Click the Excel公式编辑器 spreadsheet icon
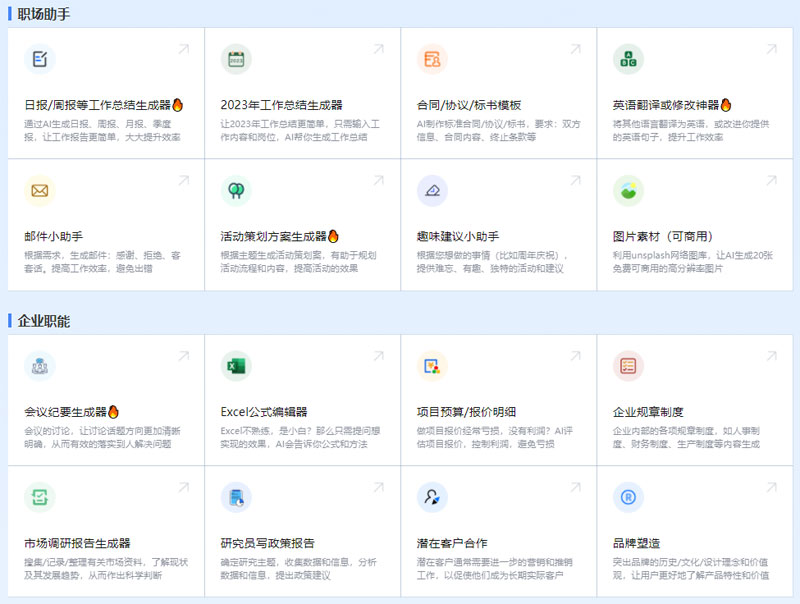The image size is (800, 604). coord(235,364)
